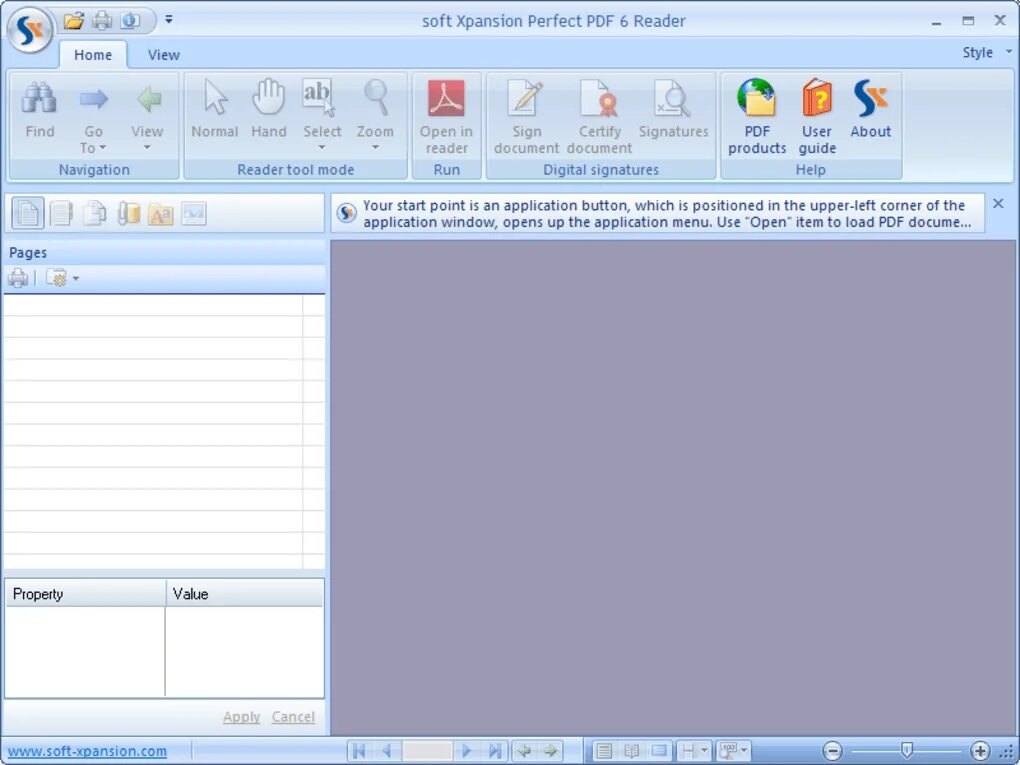Open www.soft-xpansion.com link
1020x765 pixels.
[x=87, y=751]
